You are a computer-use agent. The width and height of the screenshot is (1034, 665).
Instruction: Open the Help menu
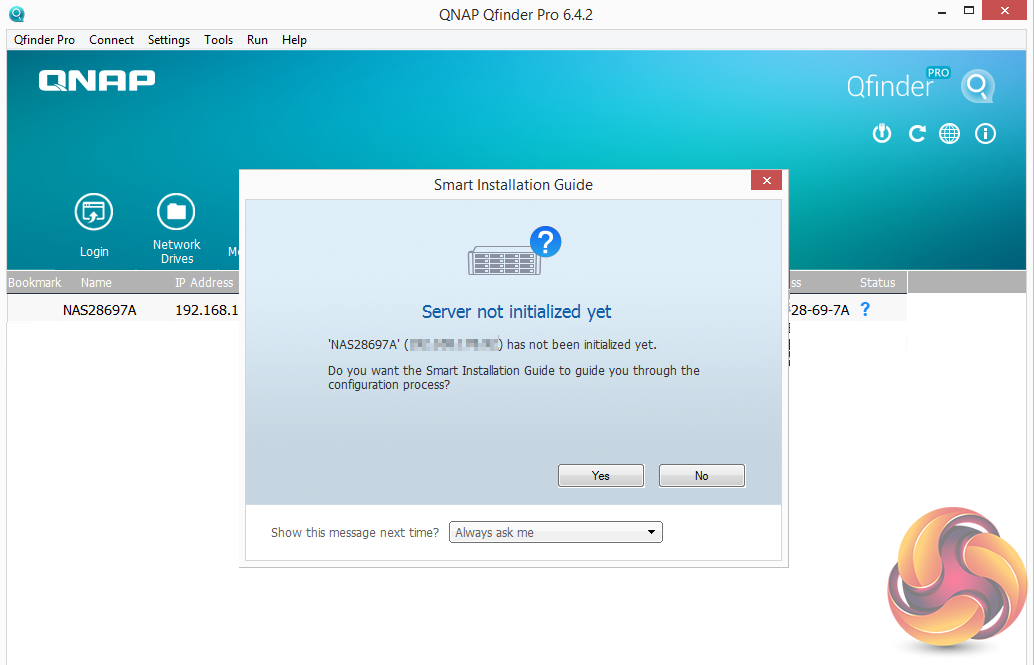[294, 40]
